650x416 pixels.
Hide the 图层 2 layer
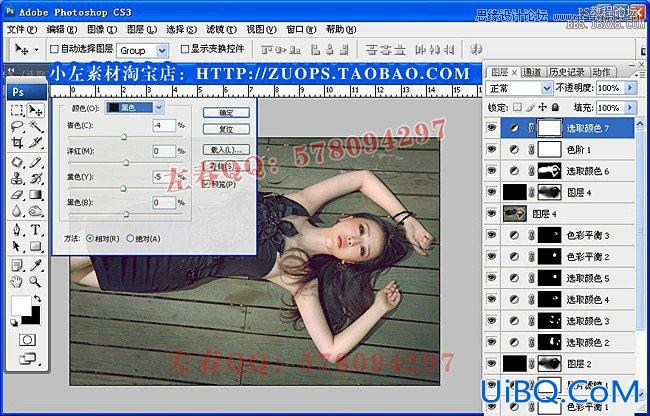click(492, 363)
